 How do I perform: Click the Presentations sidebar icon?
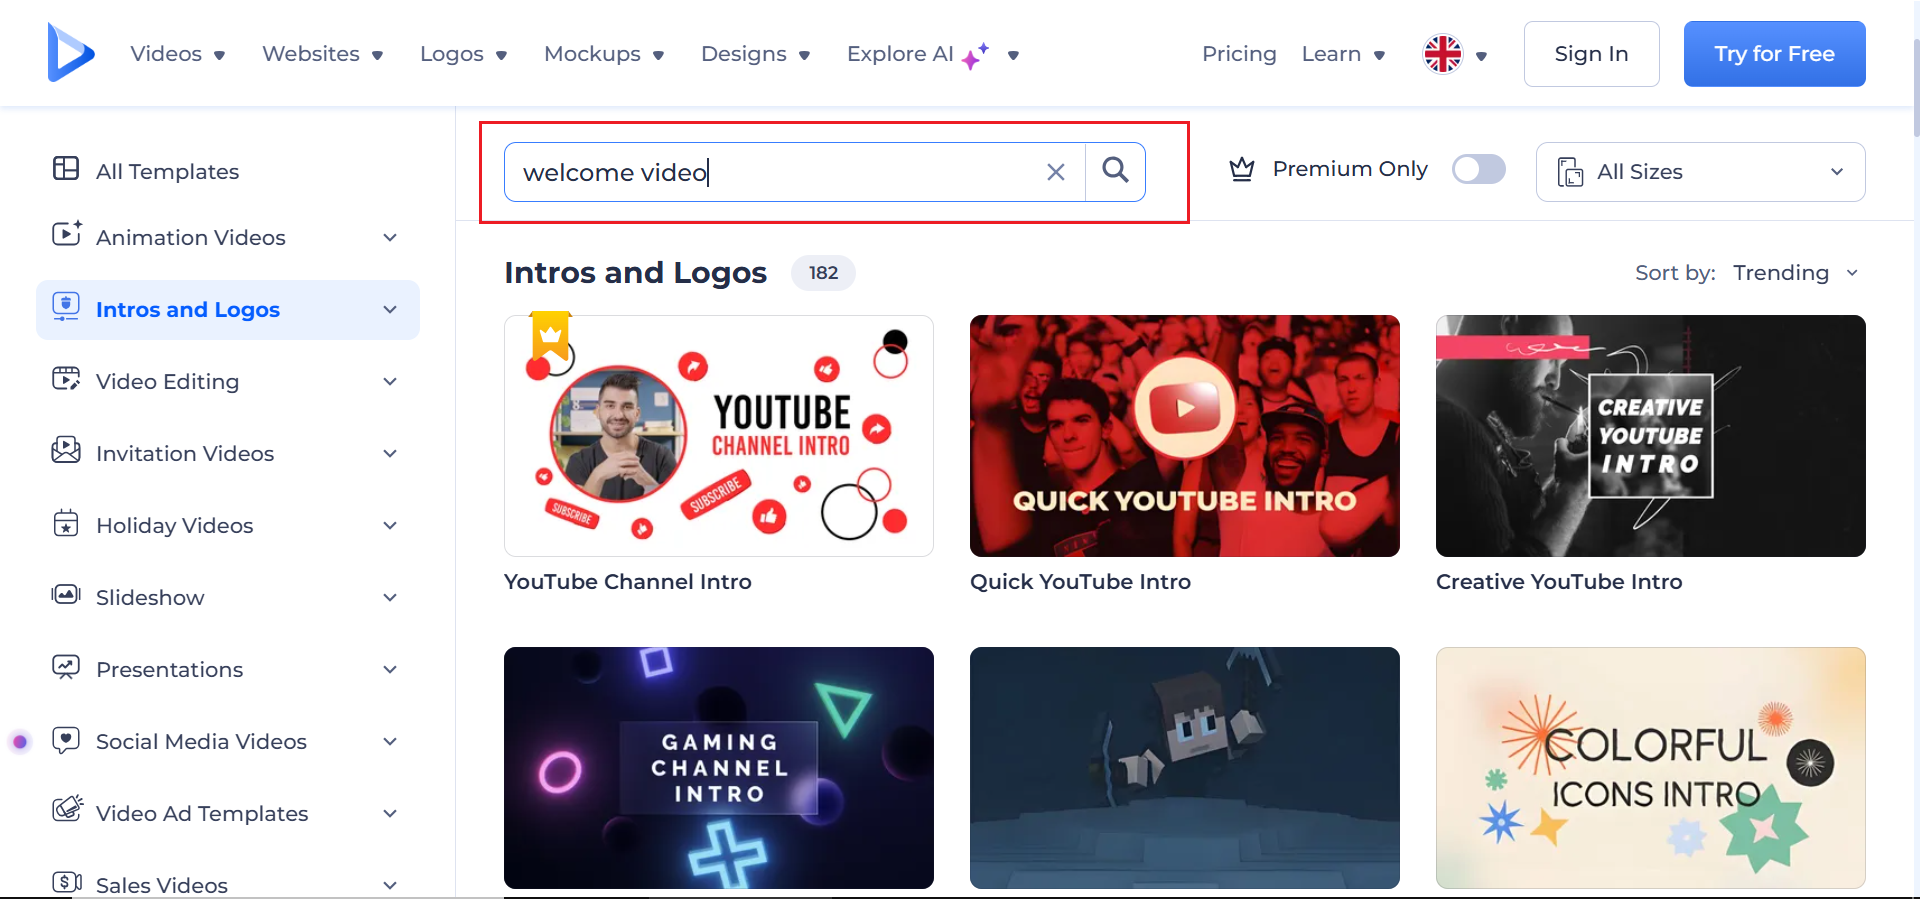(x=66, y=667)
